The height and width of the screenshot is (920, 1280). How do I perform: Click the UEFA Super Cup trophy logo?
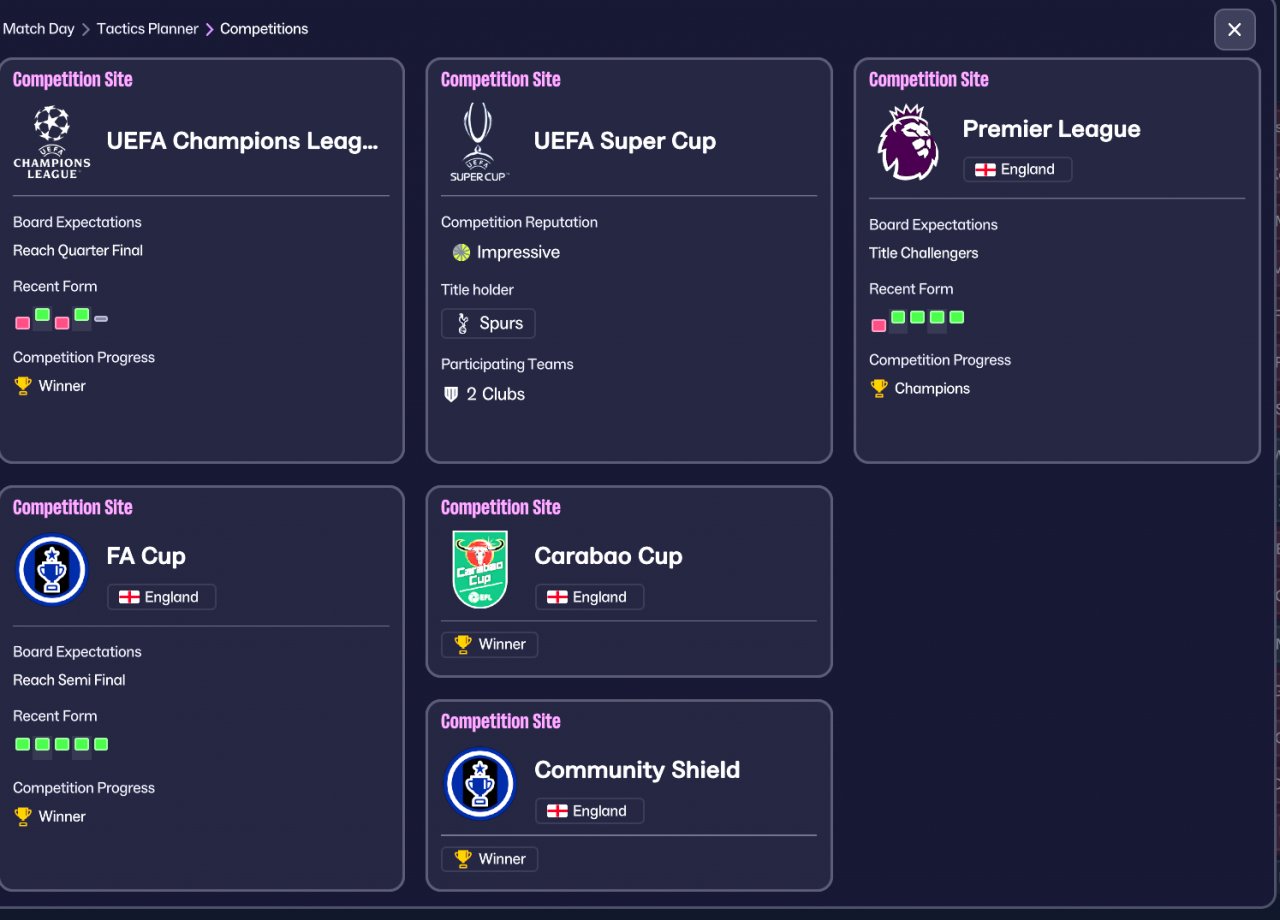click(479, 142)
